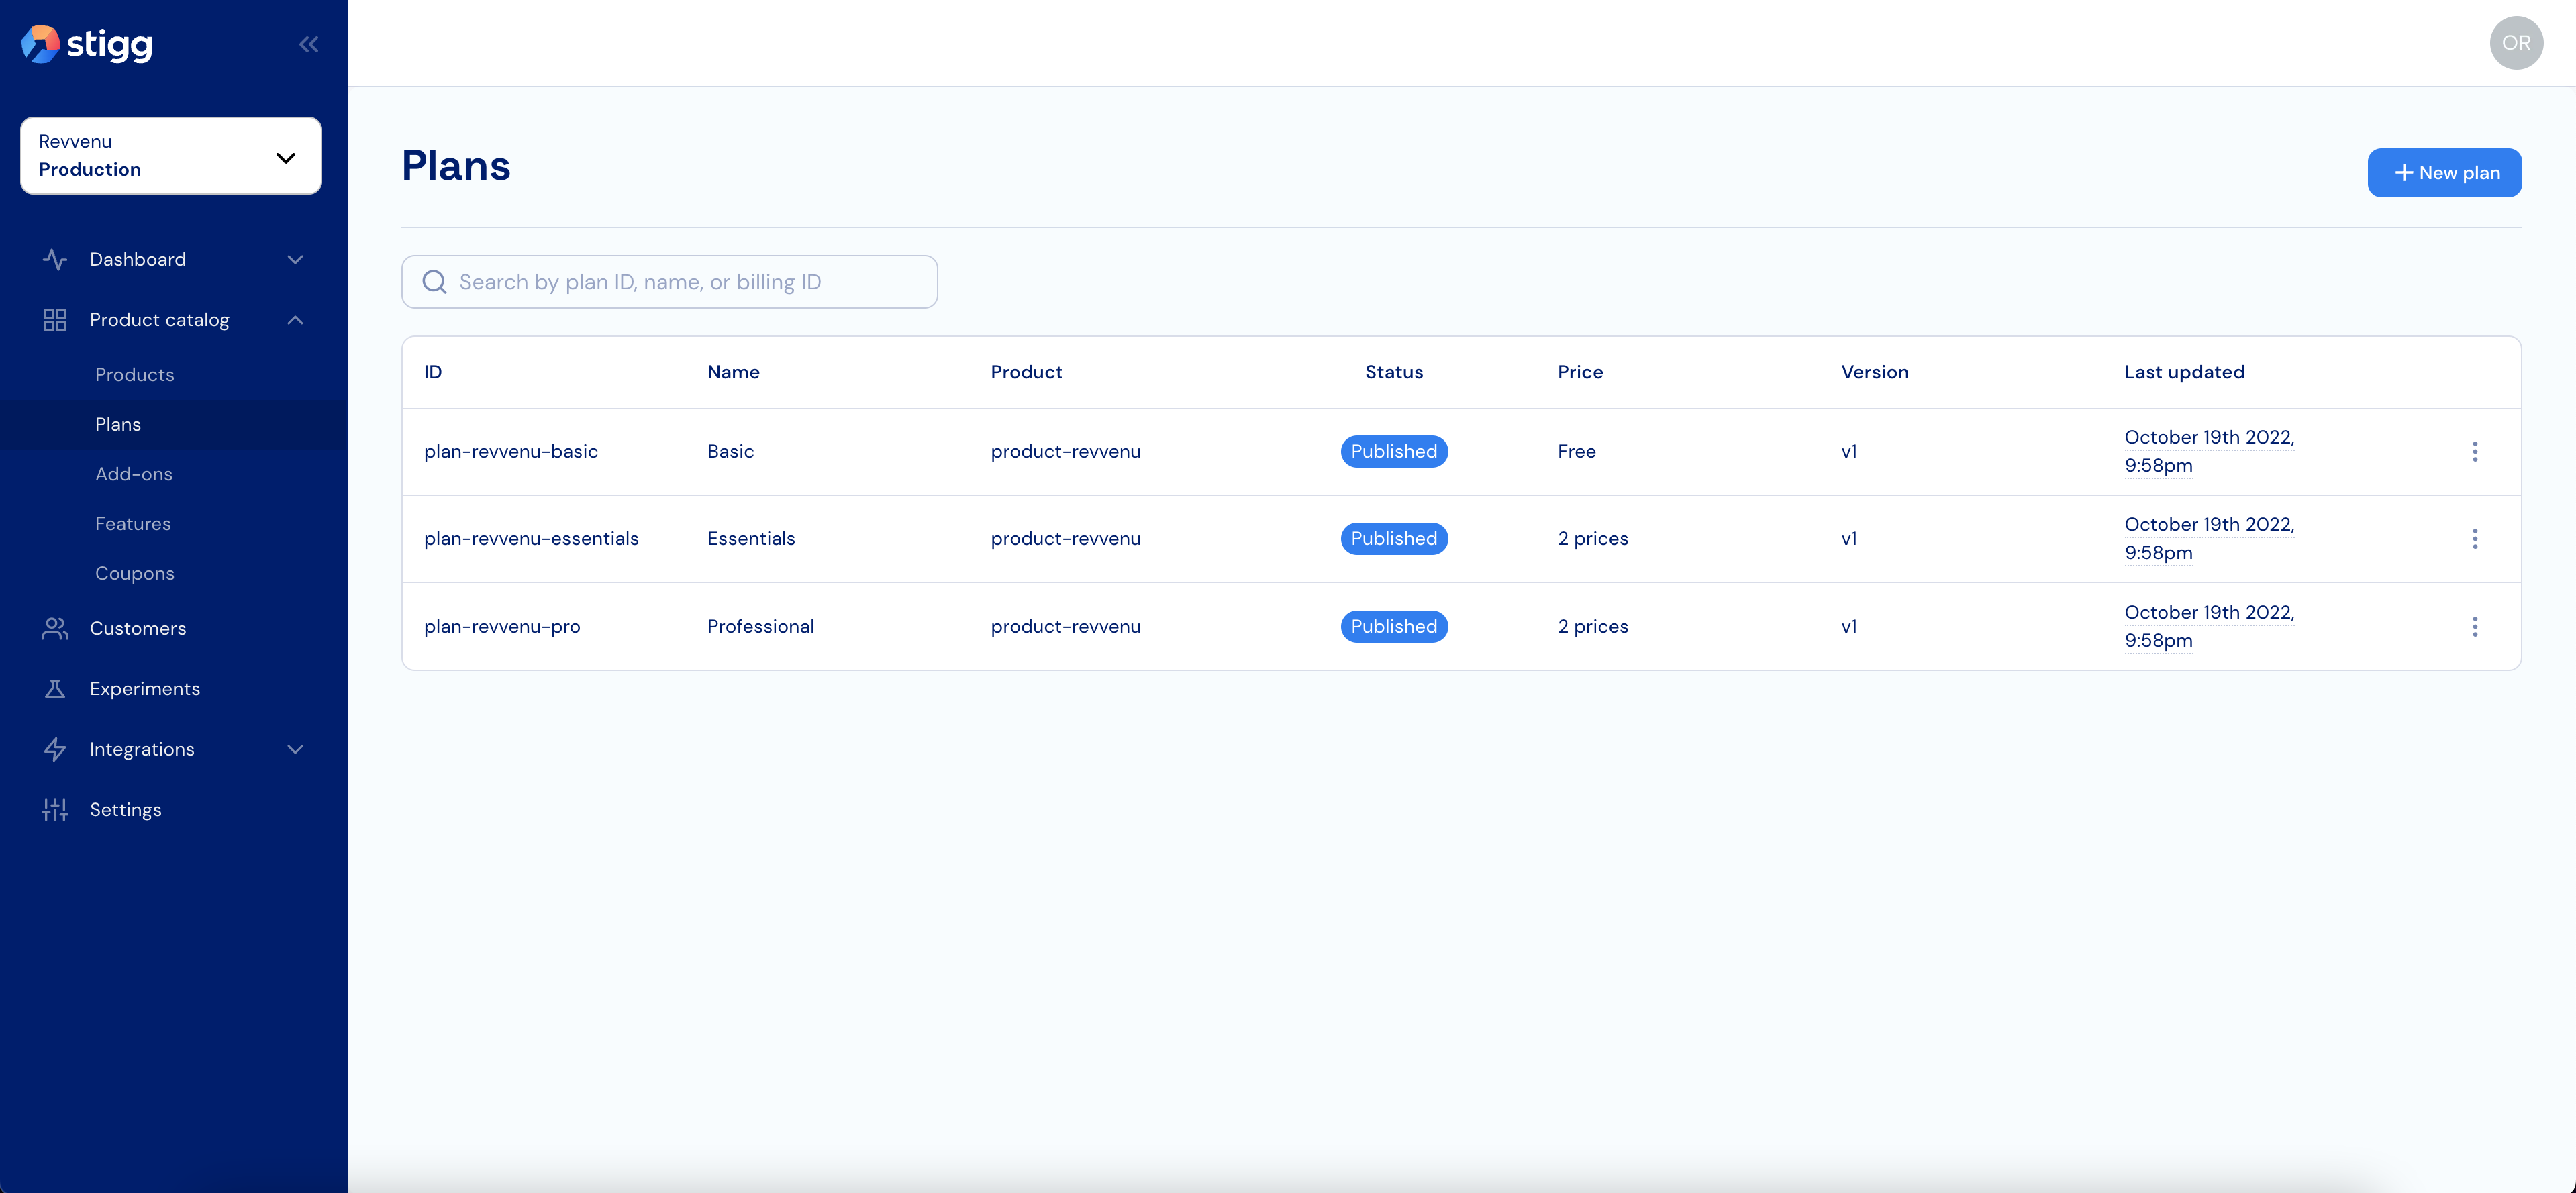
Task: Open Experiments in the sidebar
Action: 144,689
